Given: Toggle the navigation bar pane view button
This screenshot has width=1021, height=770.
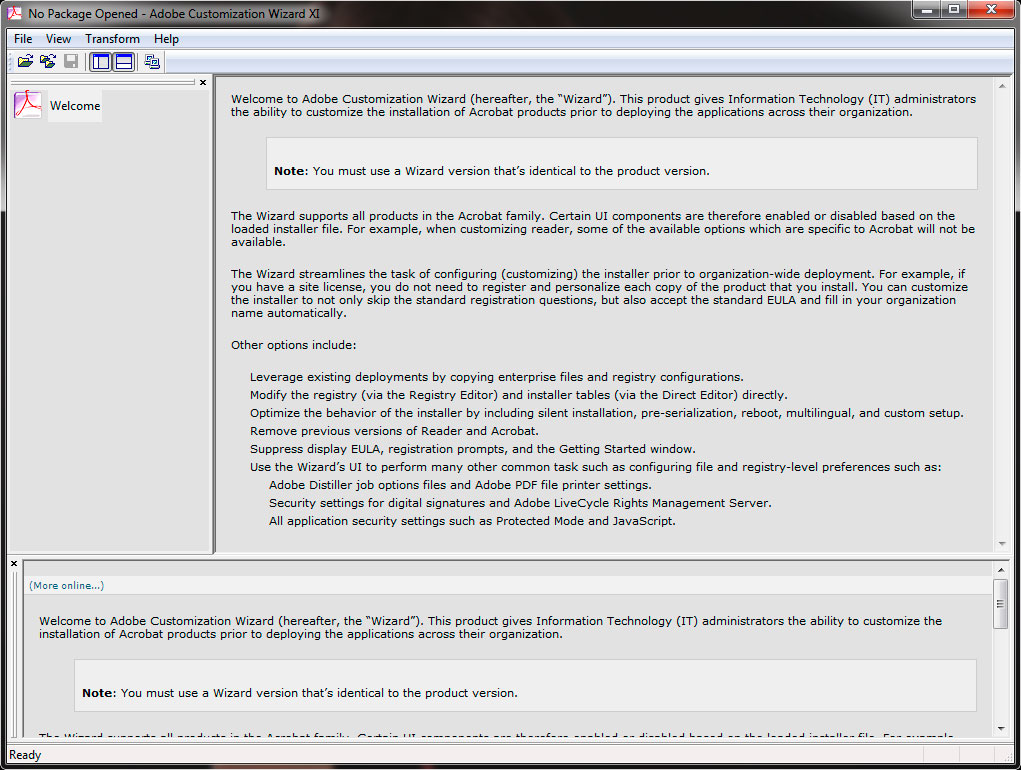Looking at the screenshot, I should [101, 62].
